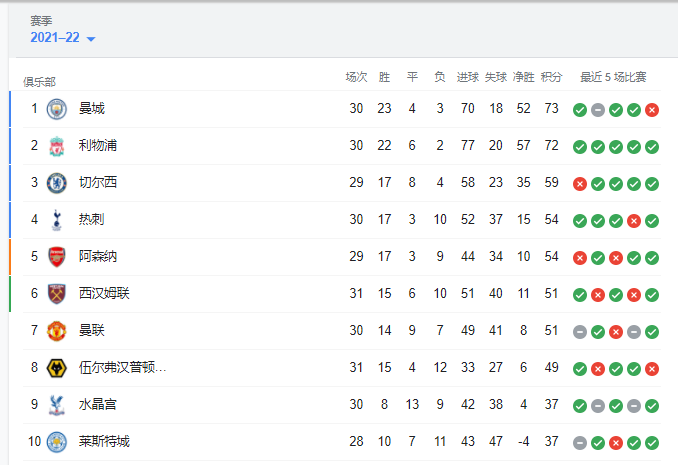Click 切尔西's first red loss result icon

pyautogui.click(x=580, y=183)
